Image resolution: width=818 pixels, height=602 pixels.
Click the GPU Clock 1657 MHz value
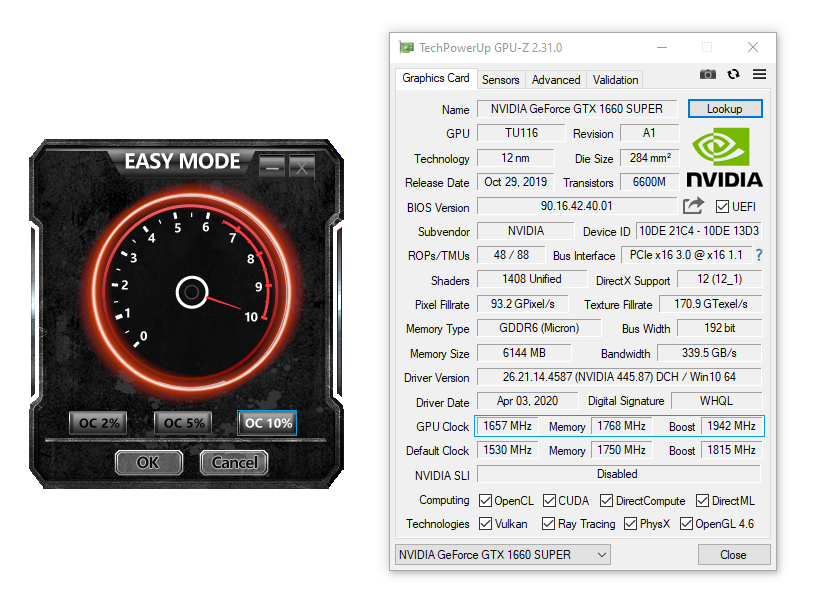pyautogui.click(x=508, y=426)
